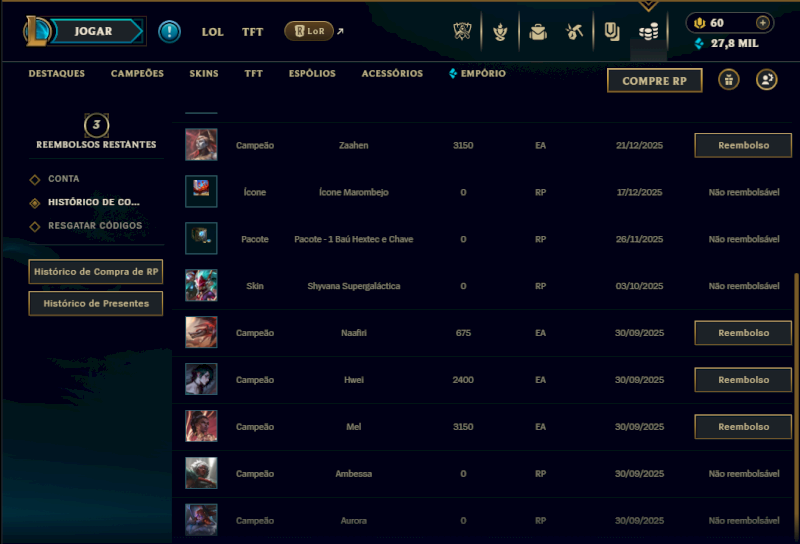Screen dimensions: 800x544
Task: Refund the Hwei champion purchase
Action: point(743,380)
